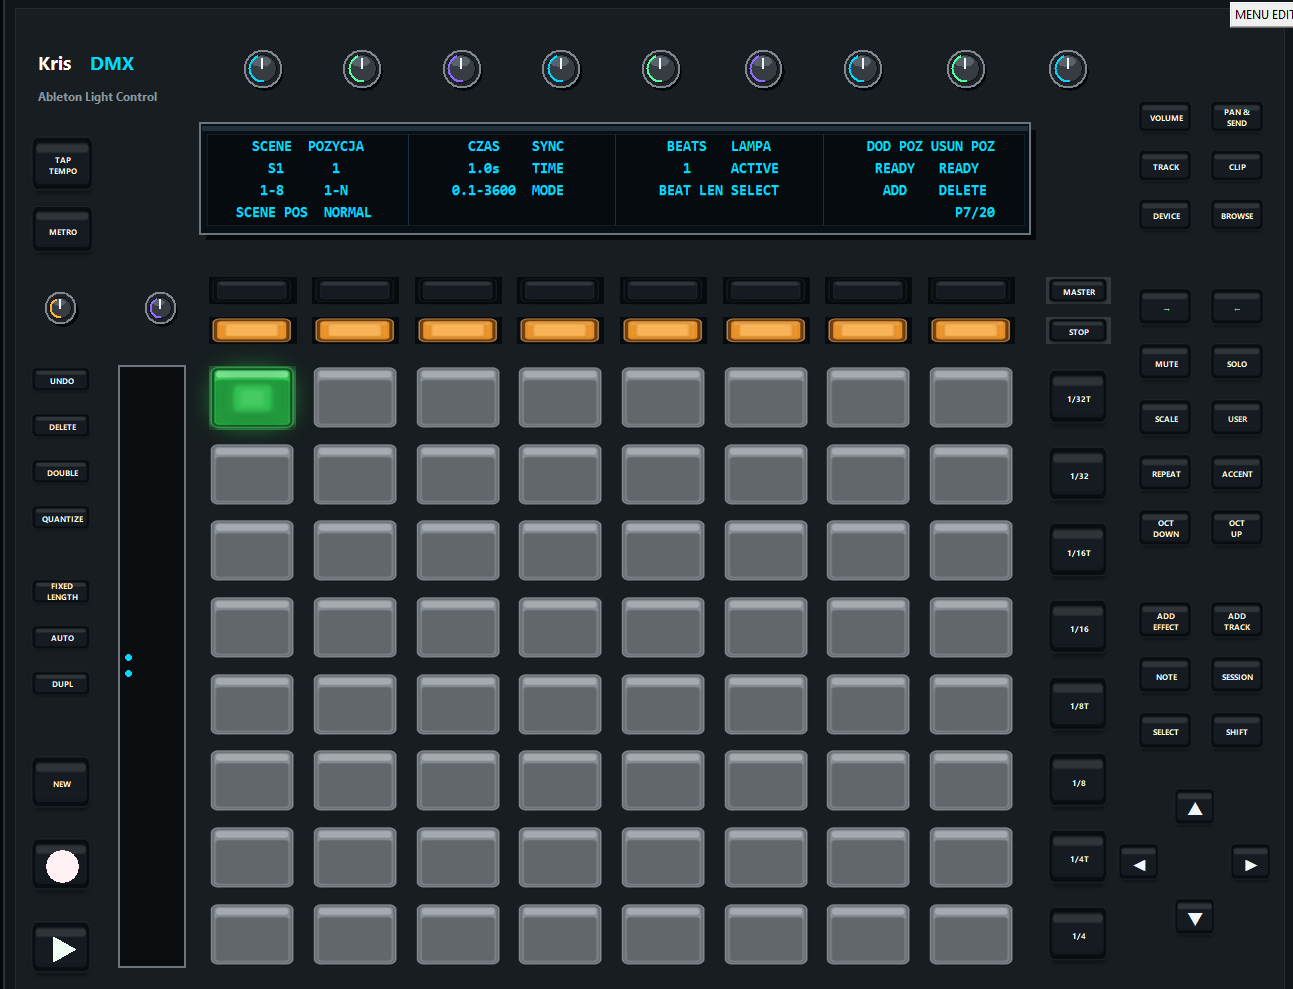The image size is (1293, 989).
Task: Select the 1/8 repeat interval button
Action: click(x=1078, y=782)
